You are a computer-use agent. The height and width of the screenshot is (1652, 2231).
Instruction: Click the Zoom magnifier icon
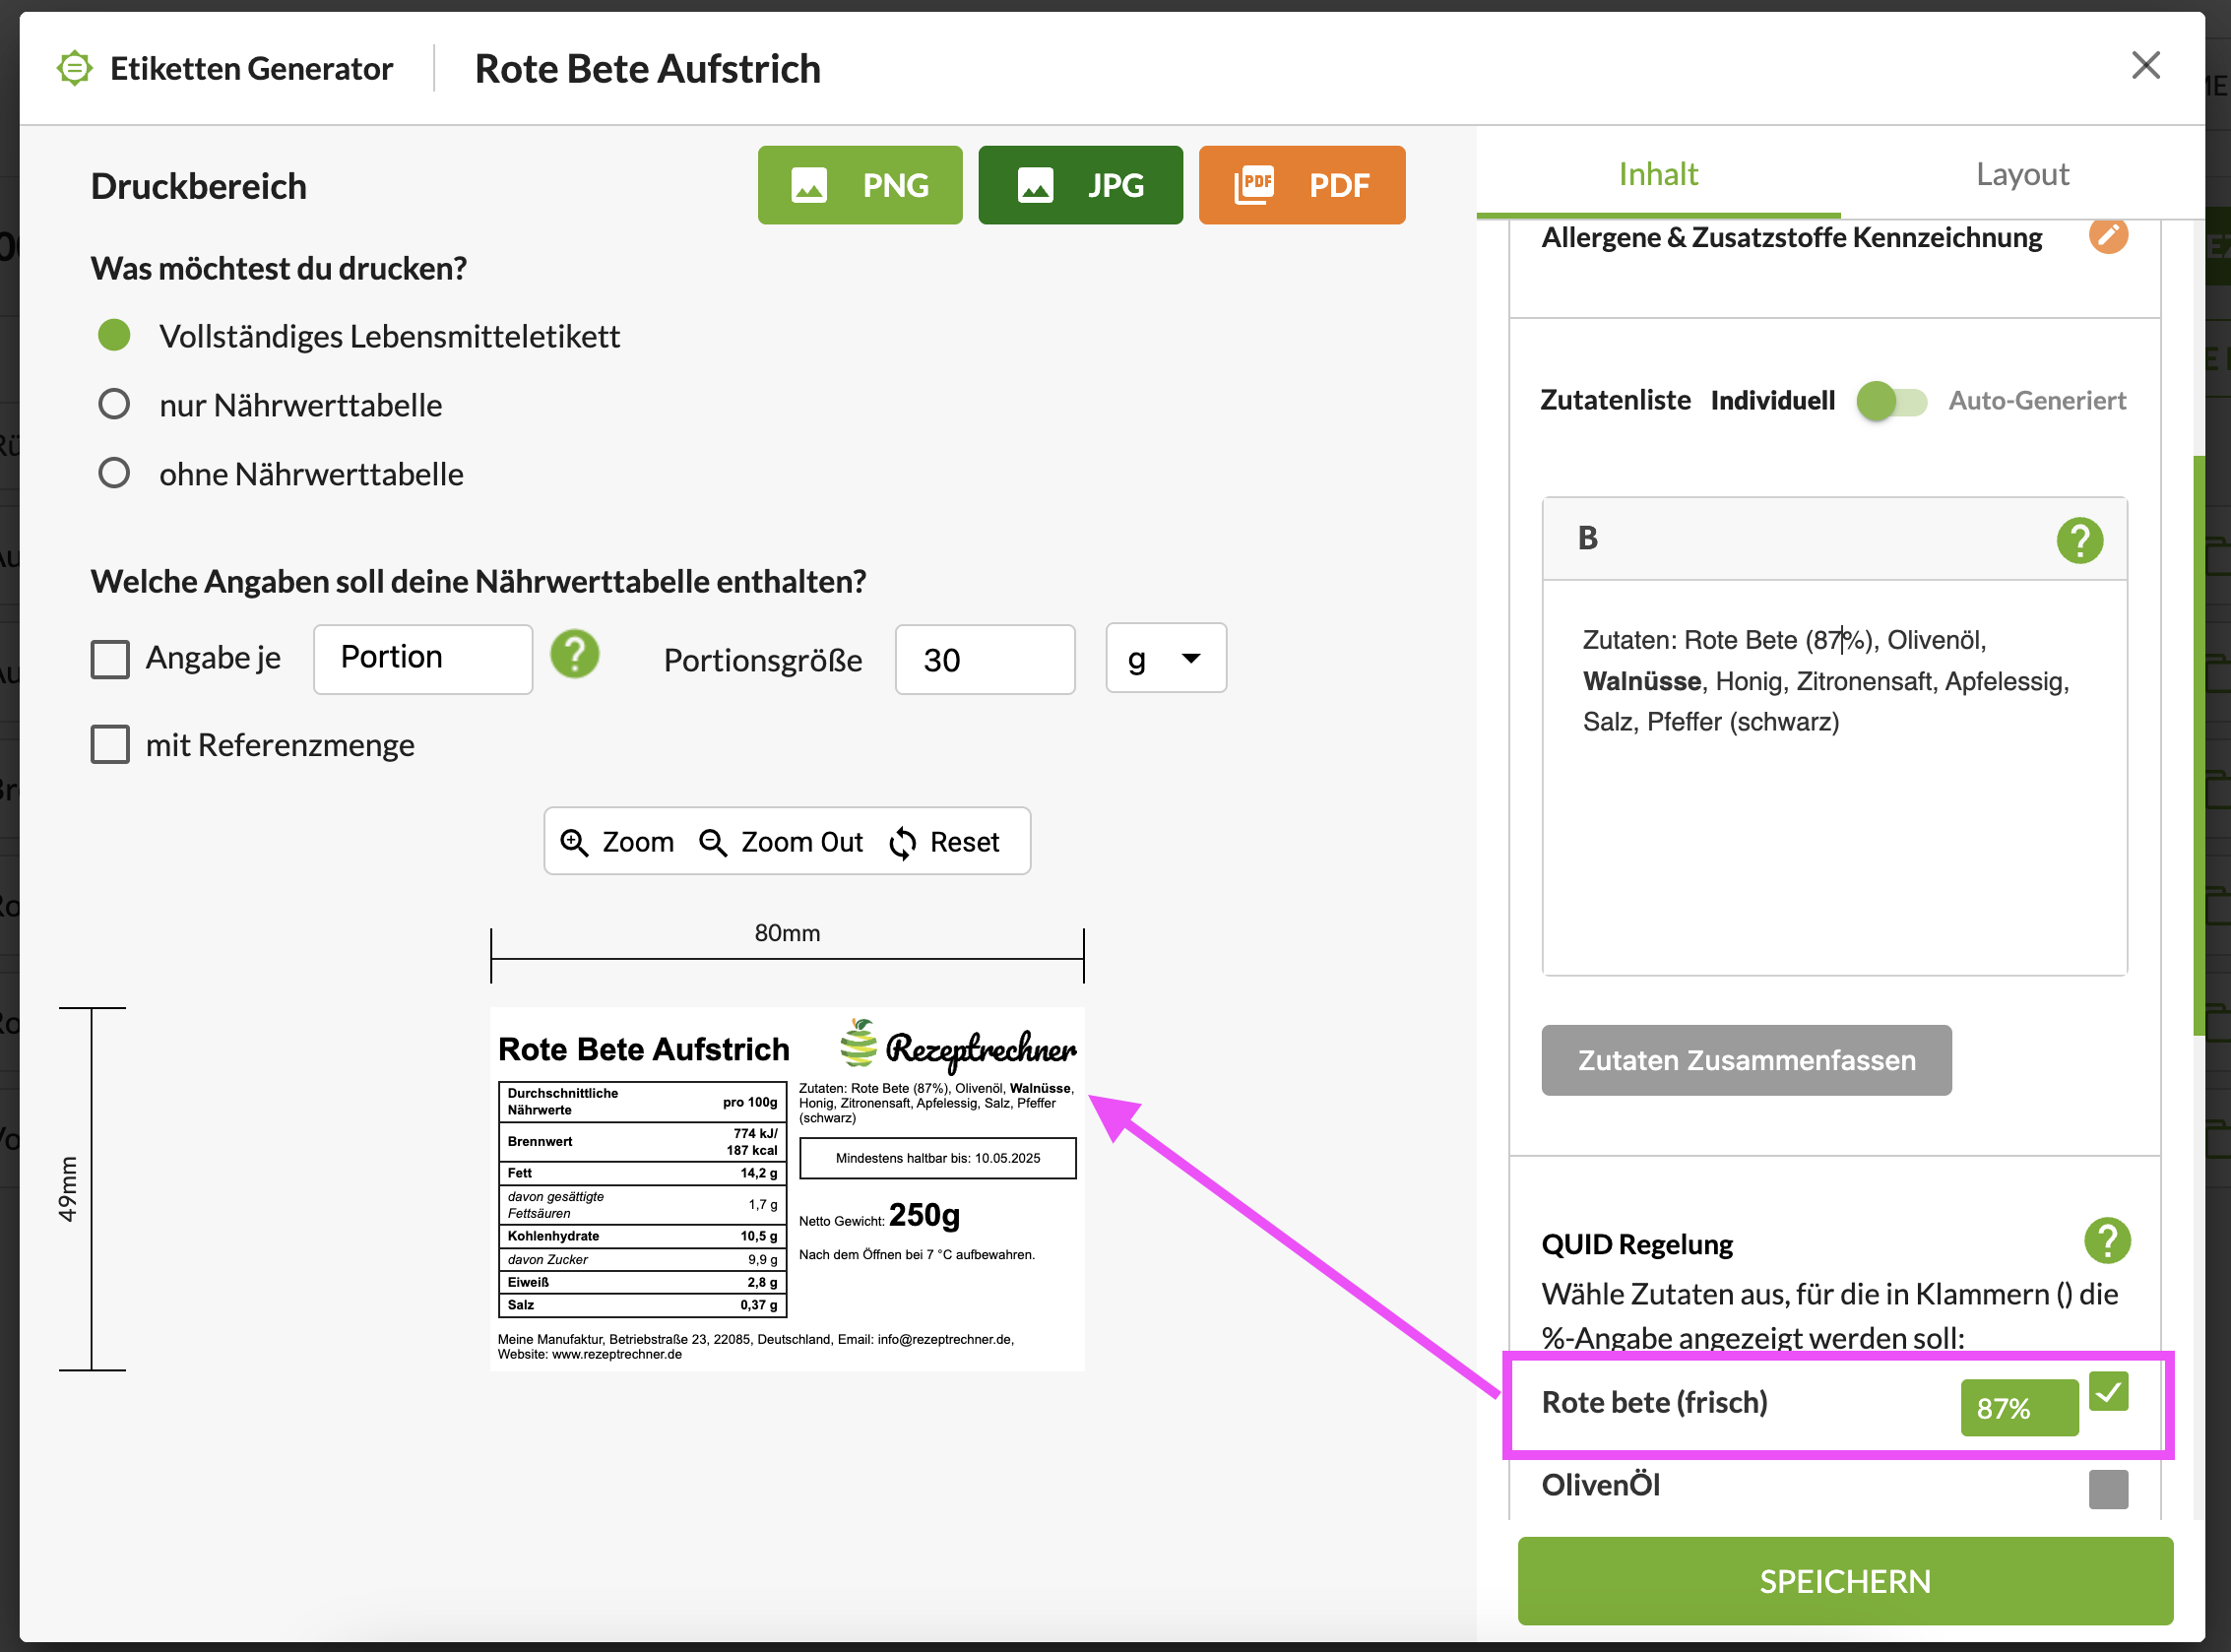574,843
